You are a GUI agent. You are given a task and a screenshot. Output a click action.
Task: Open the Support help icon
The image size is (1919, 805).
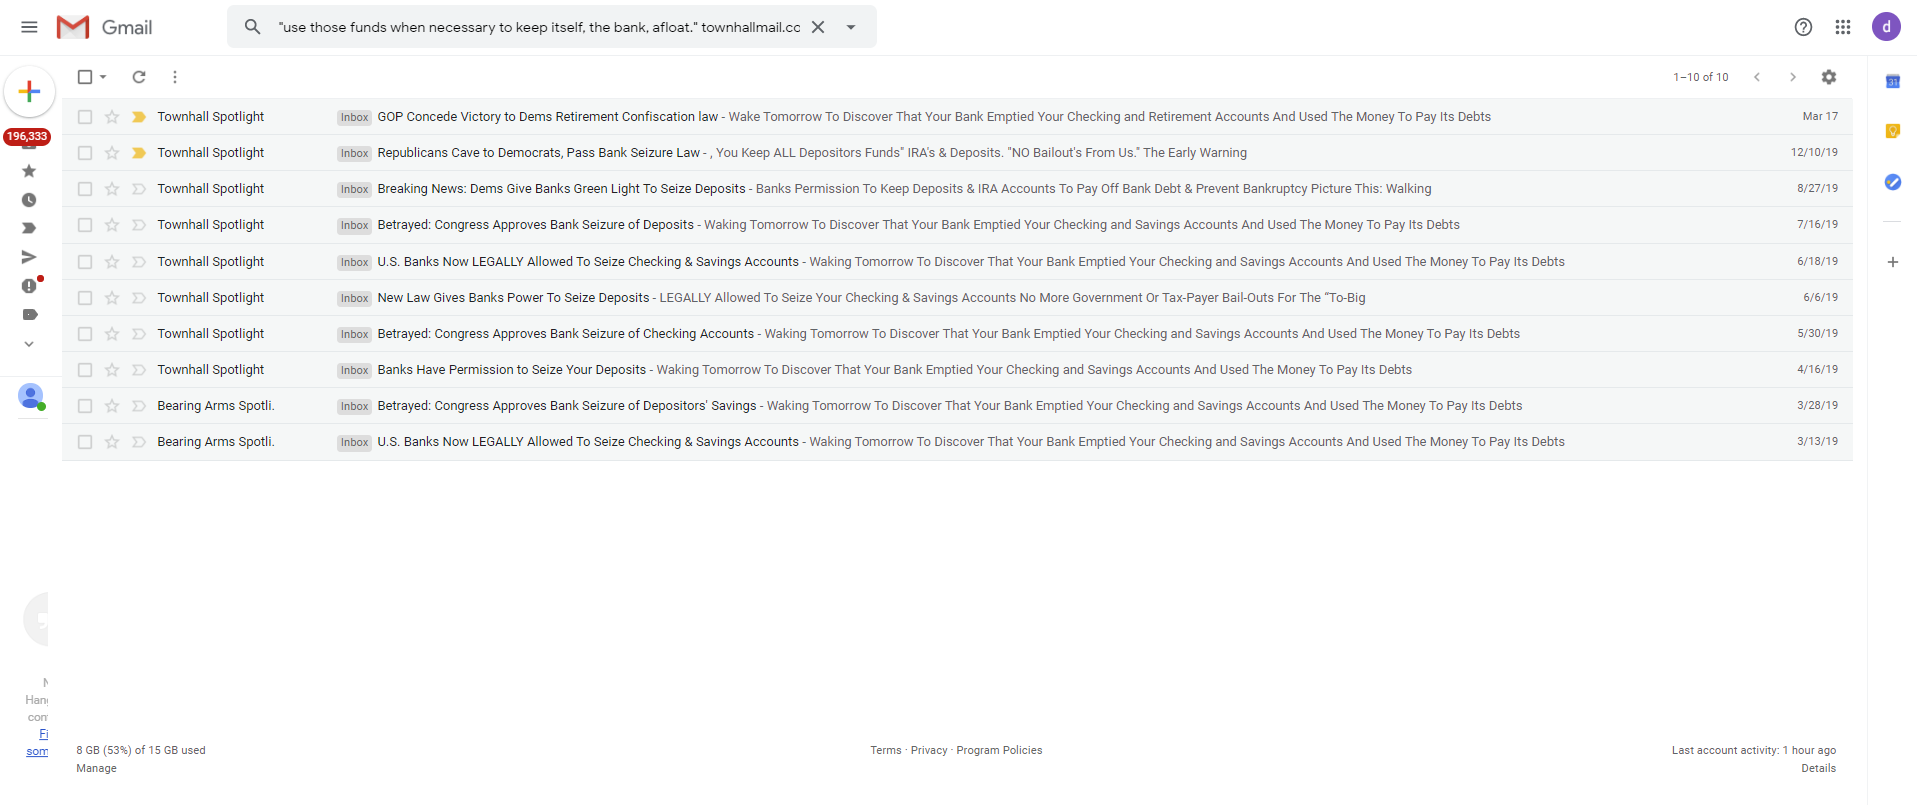coord(1803,27)
